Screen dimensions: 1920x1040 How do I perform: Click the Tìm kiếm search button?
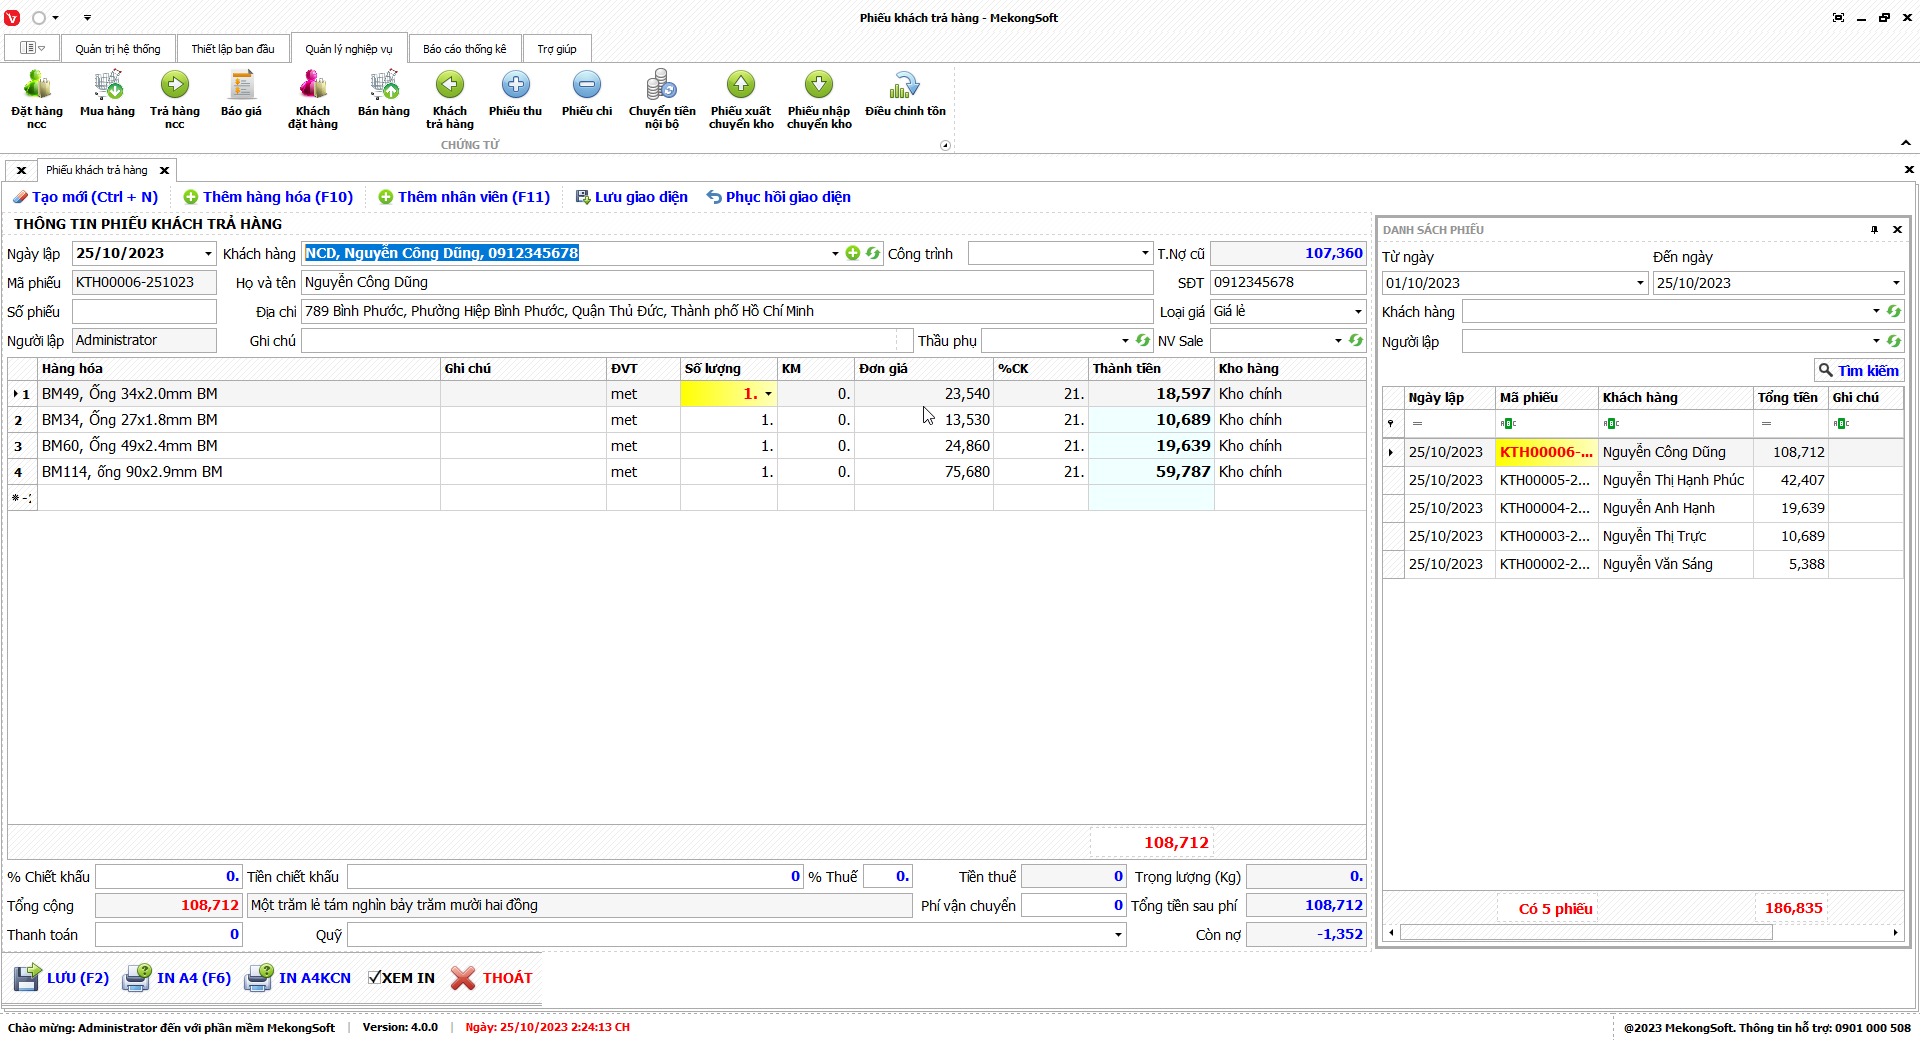pos(1858,371)
